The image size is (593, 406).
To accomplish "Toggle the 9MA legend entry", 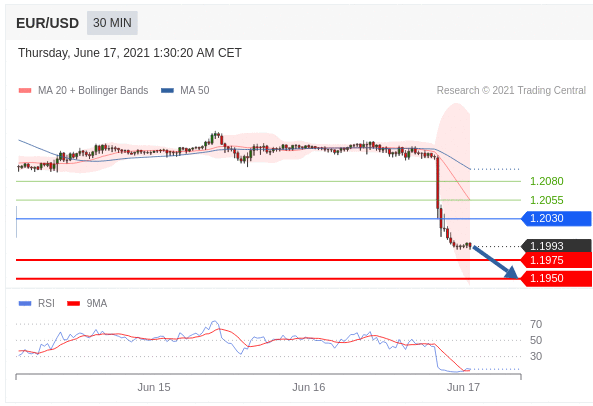I will (87, 303).
